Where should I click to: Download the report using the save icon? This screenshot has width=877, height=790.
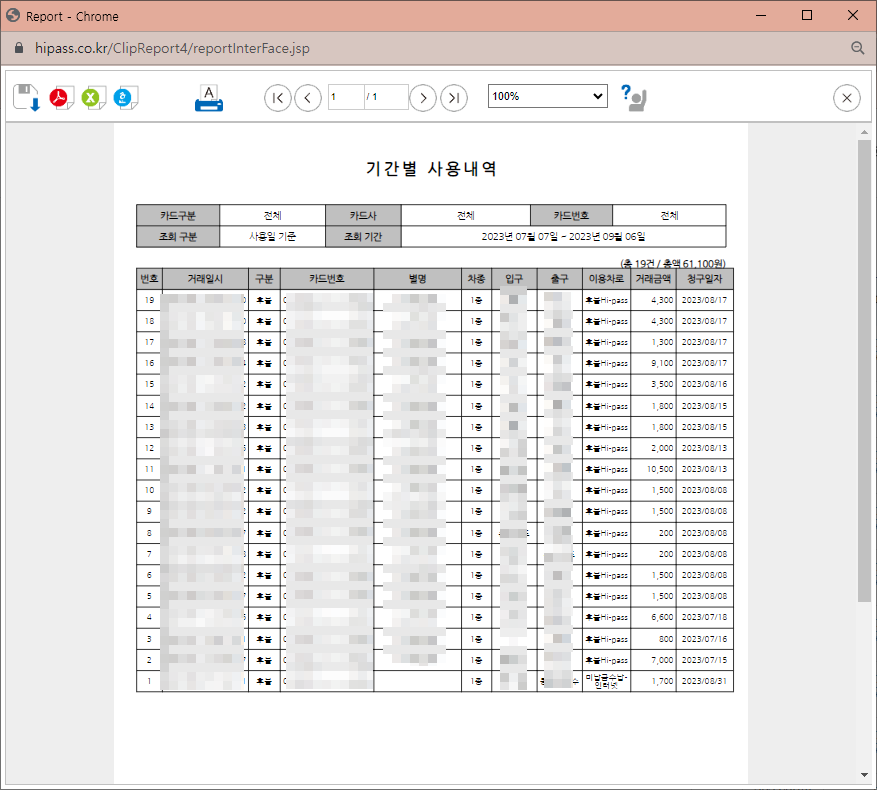[x=25, y=97]
